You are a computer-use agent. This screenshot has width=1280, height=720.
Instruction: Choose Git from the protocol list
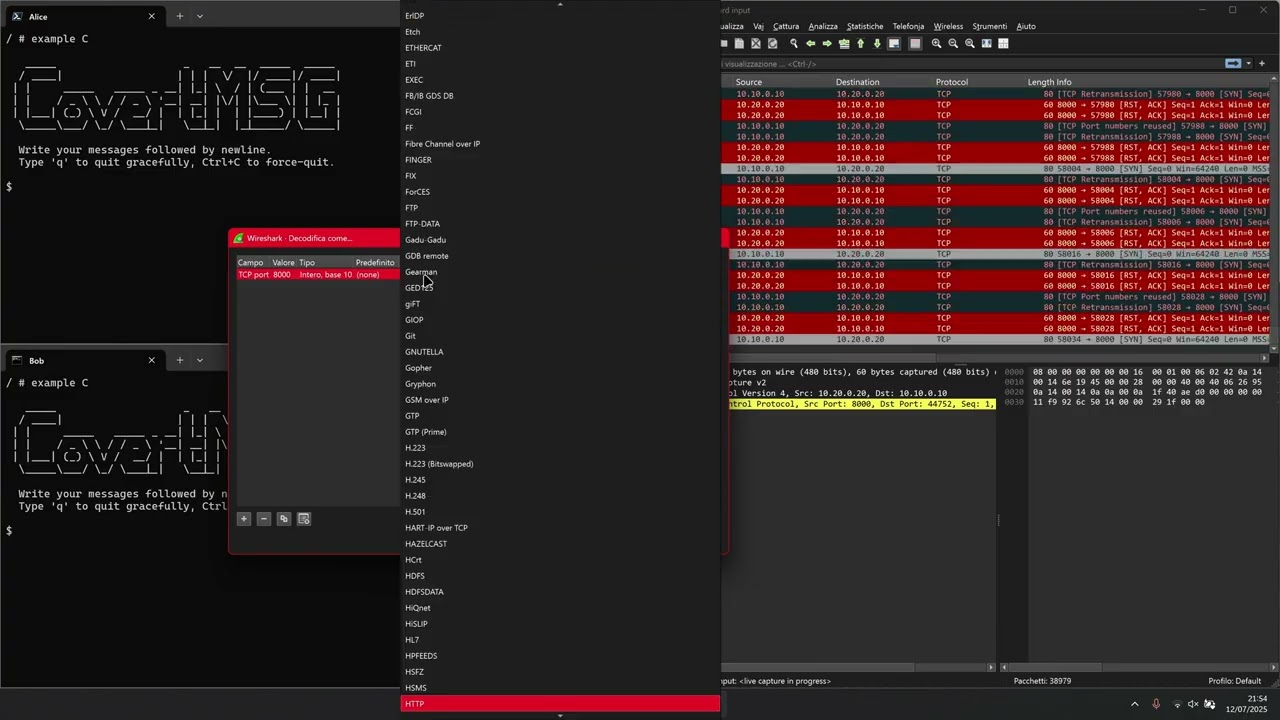[x=560, y=336]
